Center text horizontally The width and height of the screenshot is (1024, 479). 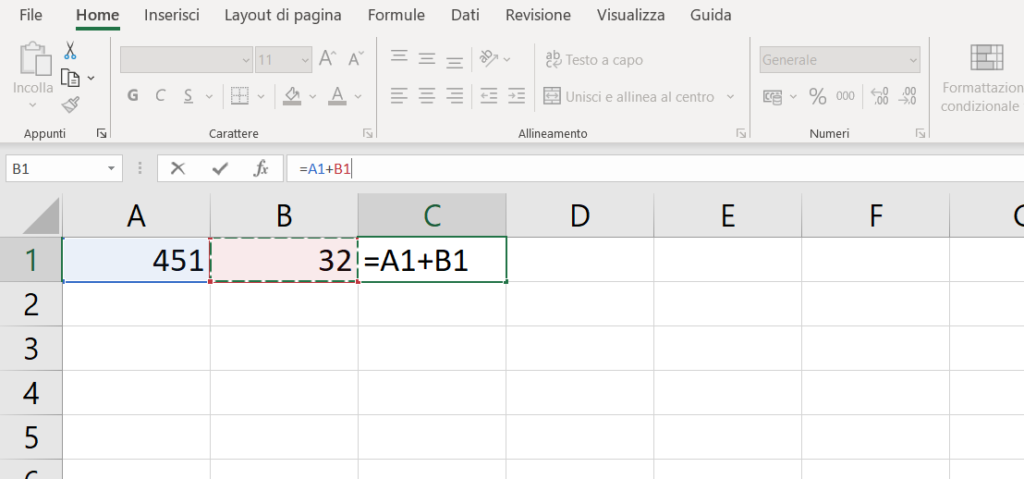[x=426, y=97]
